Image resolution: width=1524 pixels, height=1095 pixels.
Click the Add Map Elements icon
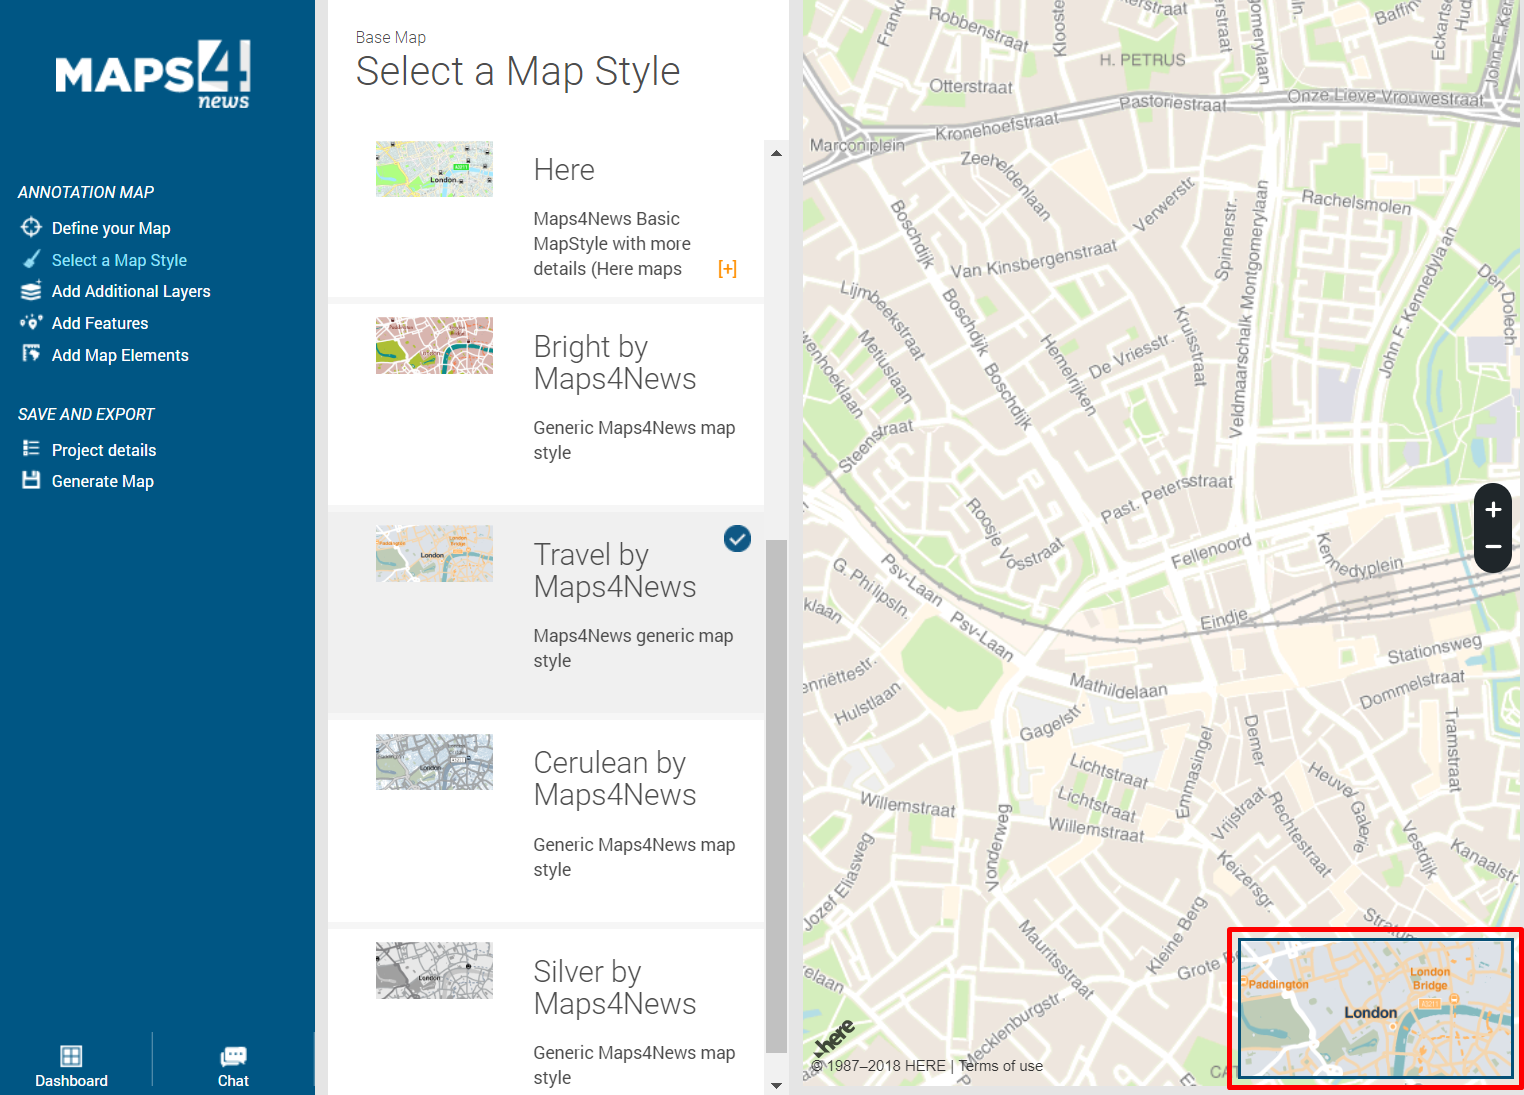coord(31,354)
